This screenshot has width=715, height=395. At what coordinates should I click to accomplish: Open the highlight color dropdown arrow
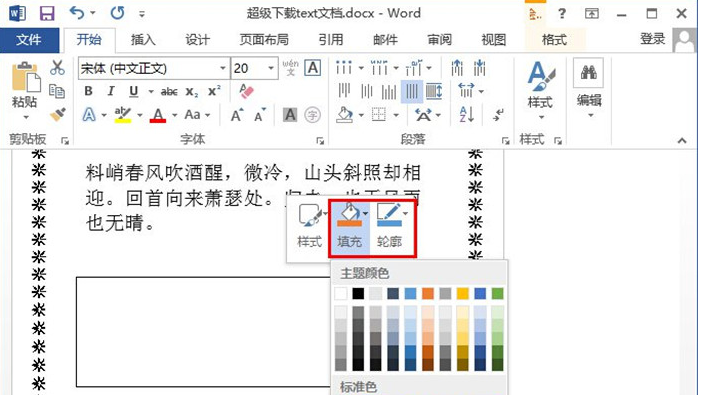140,115
